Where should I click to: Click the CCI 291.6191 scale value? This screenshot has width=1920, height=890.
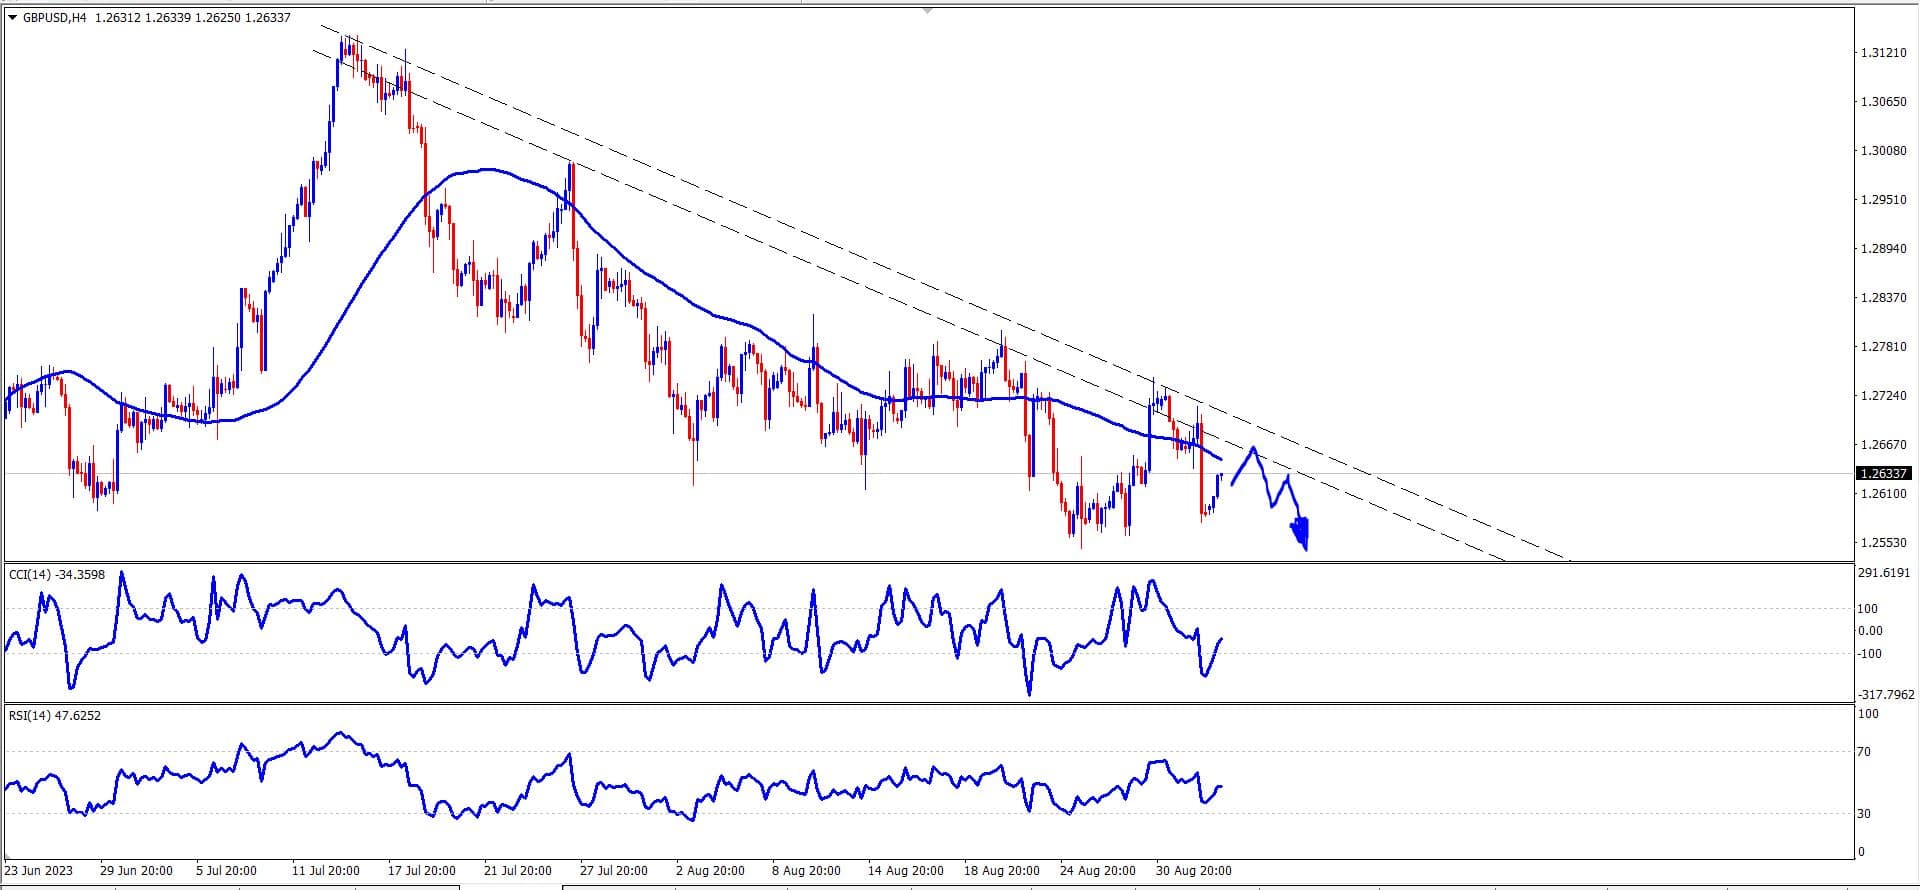click(1884, 574)
